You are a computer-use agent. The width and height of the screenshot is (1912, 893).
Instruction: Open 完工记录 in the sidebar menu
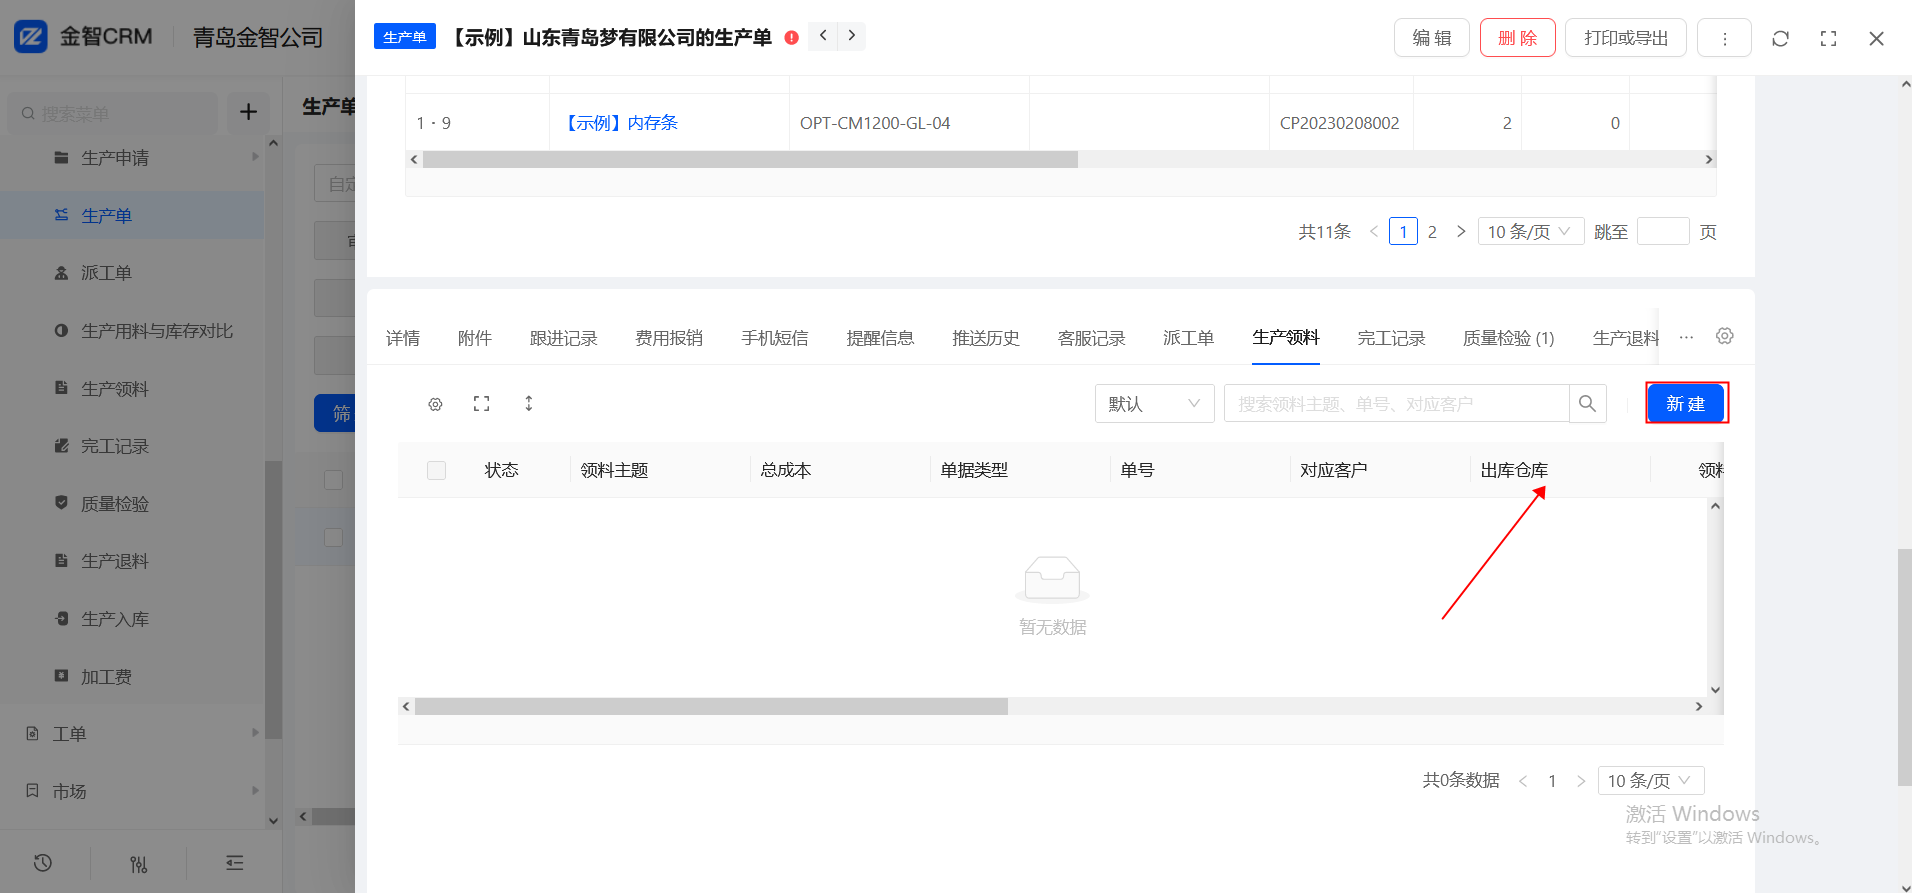[115, 446]
